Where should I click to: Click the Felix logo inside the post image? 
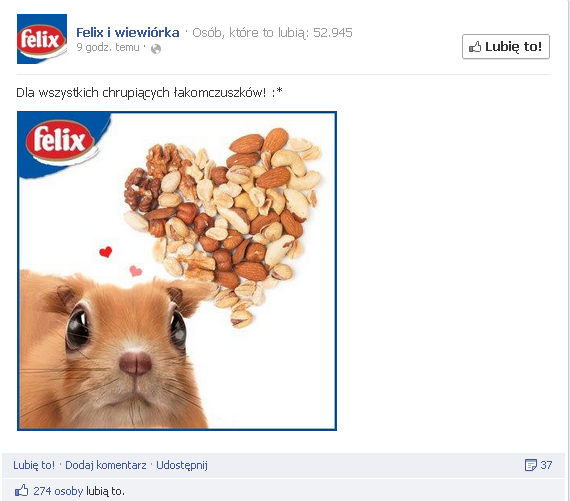click(60, 140)
